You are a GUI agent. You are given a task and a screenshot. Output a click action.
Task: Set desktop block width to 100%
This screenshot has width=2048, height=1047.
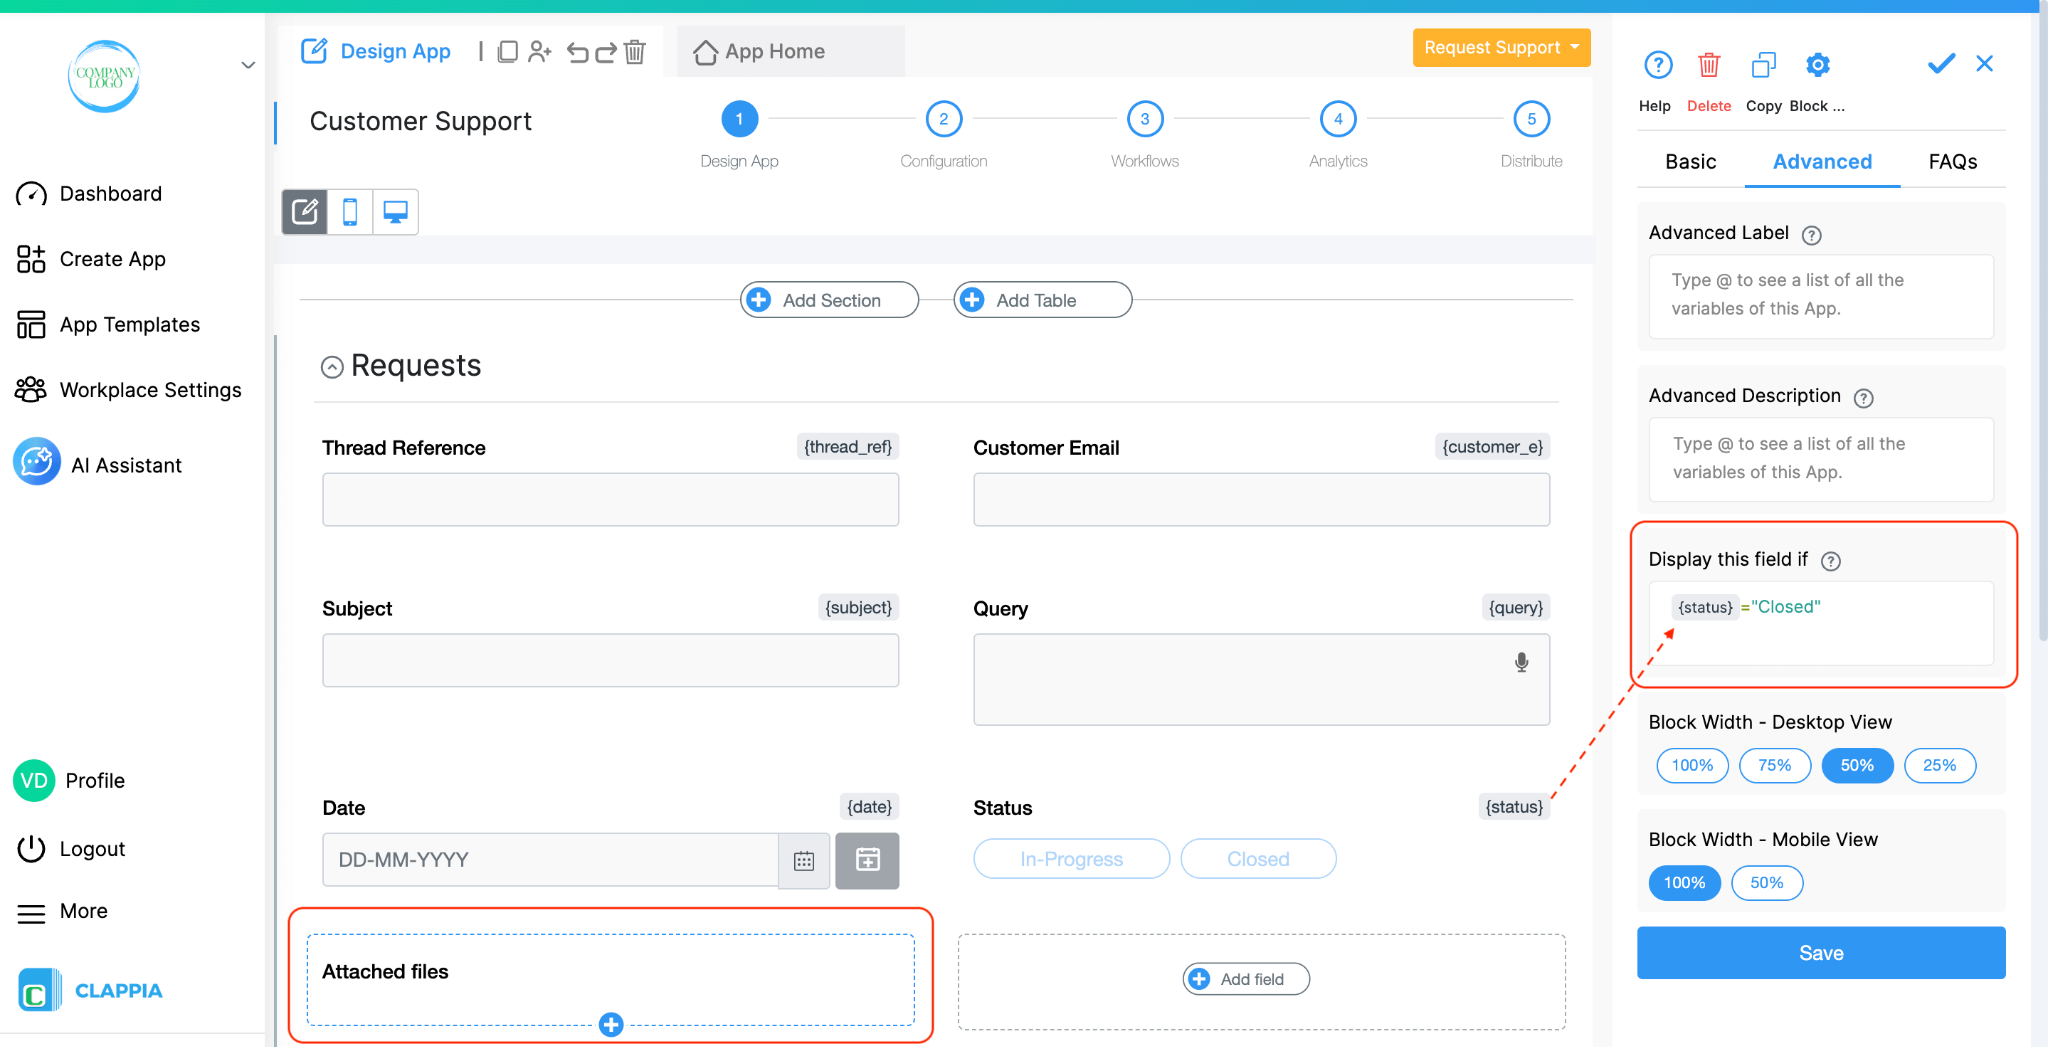click(1692, 765)
